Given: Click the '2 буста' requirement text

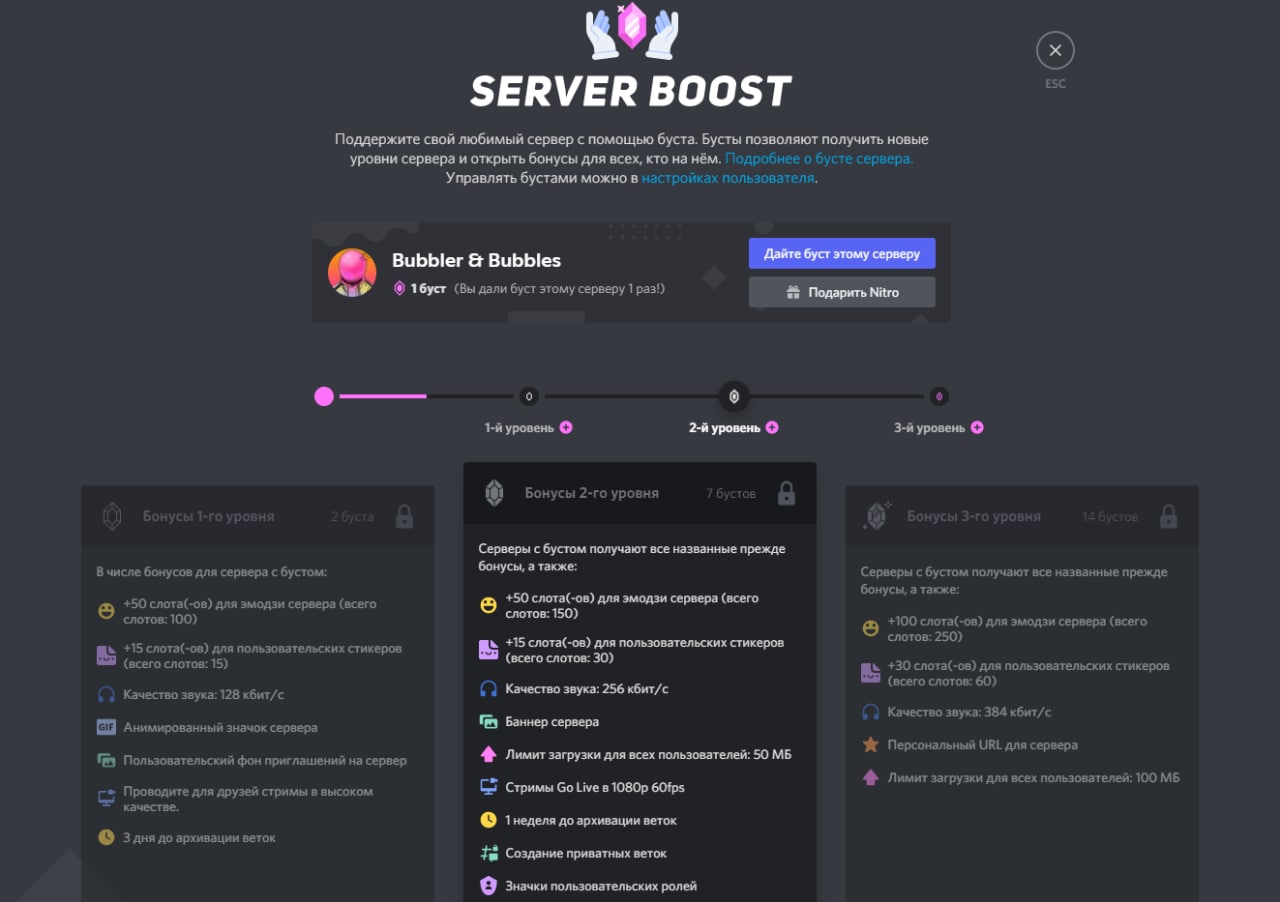Looking at the screenshot, I should [x=352, y=517].
